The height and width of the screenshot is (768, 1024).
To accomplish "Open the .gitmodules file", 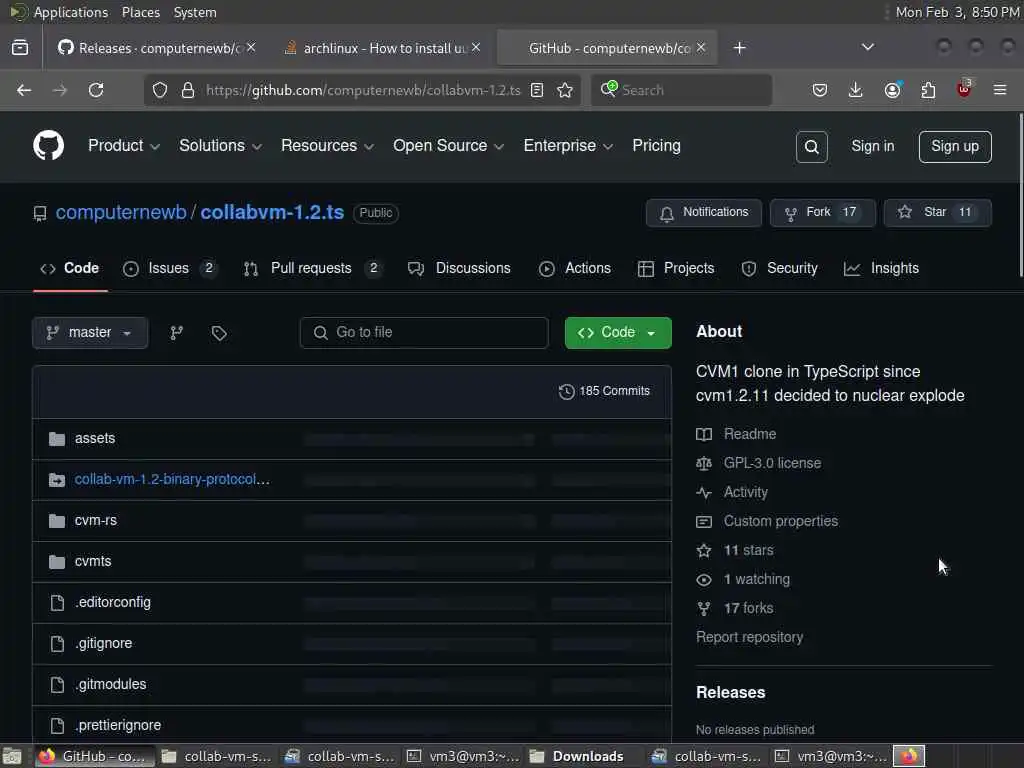I will click(110, 684).
